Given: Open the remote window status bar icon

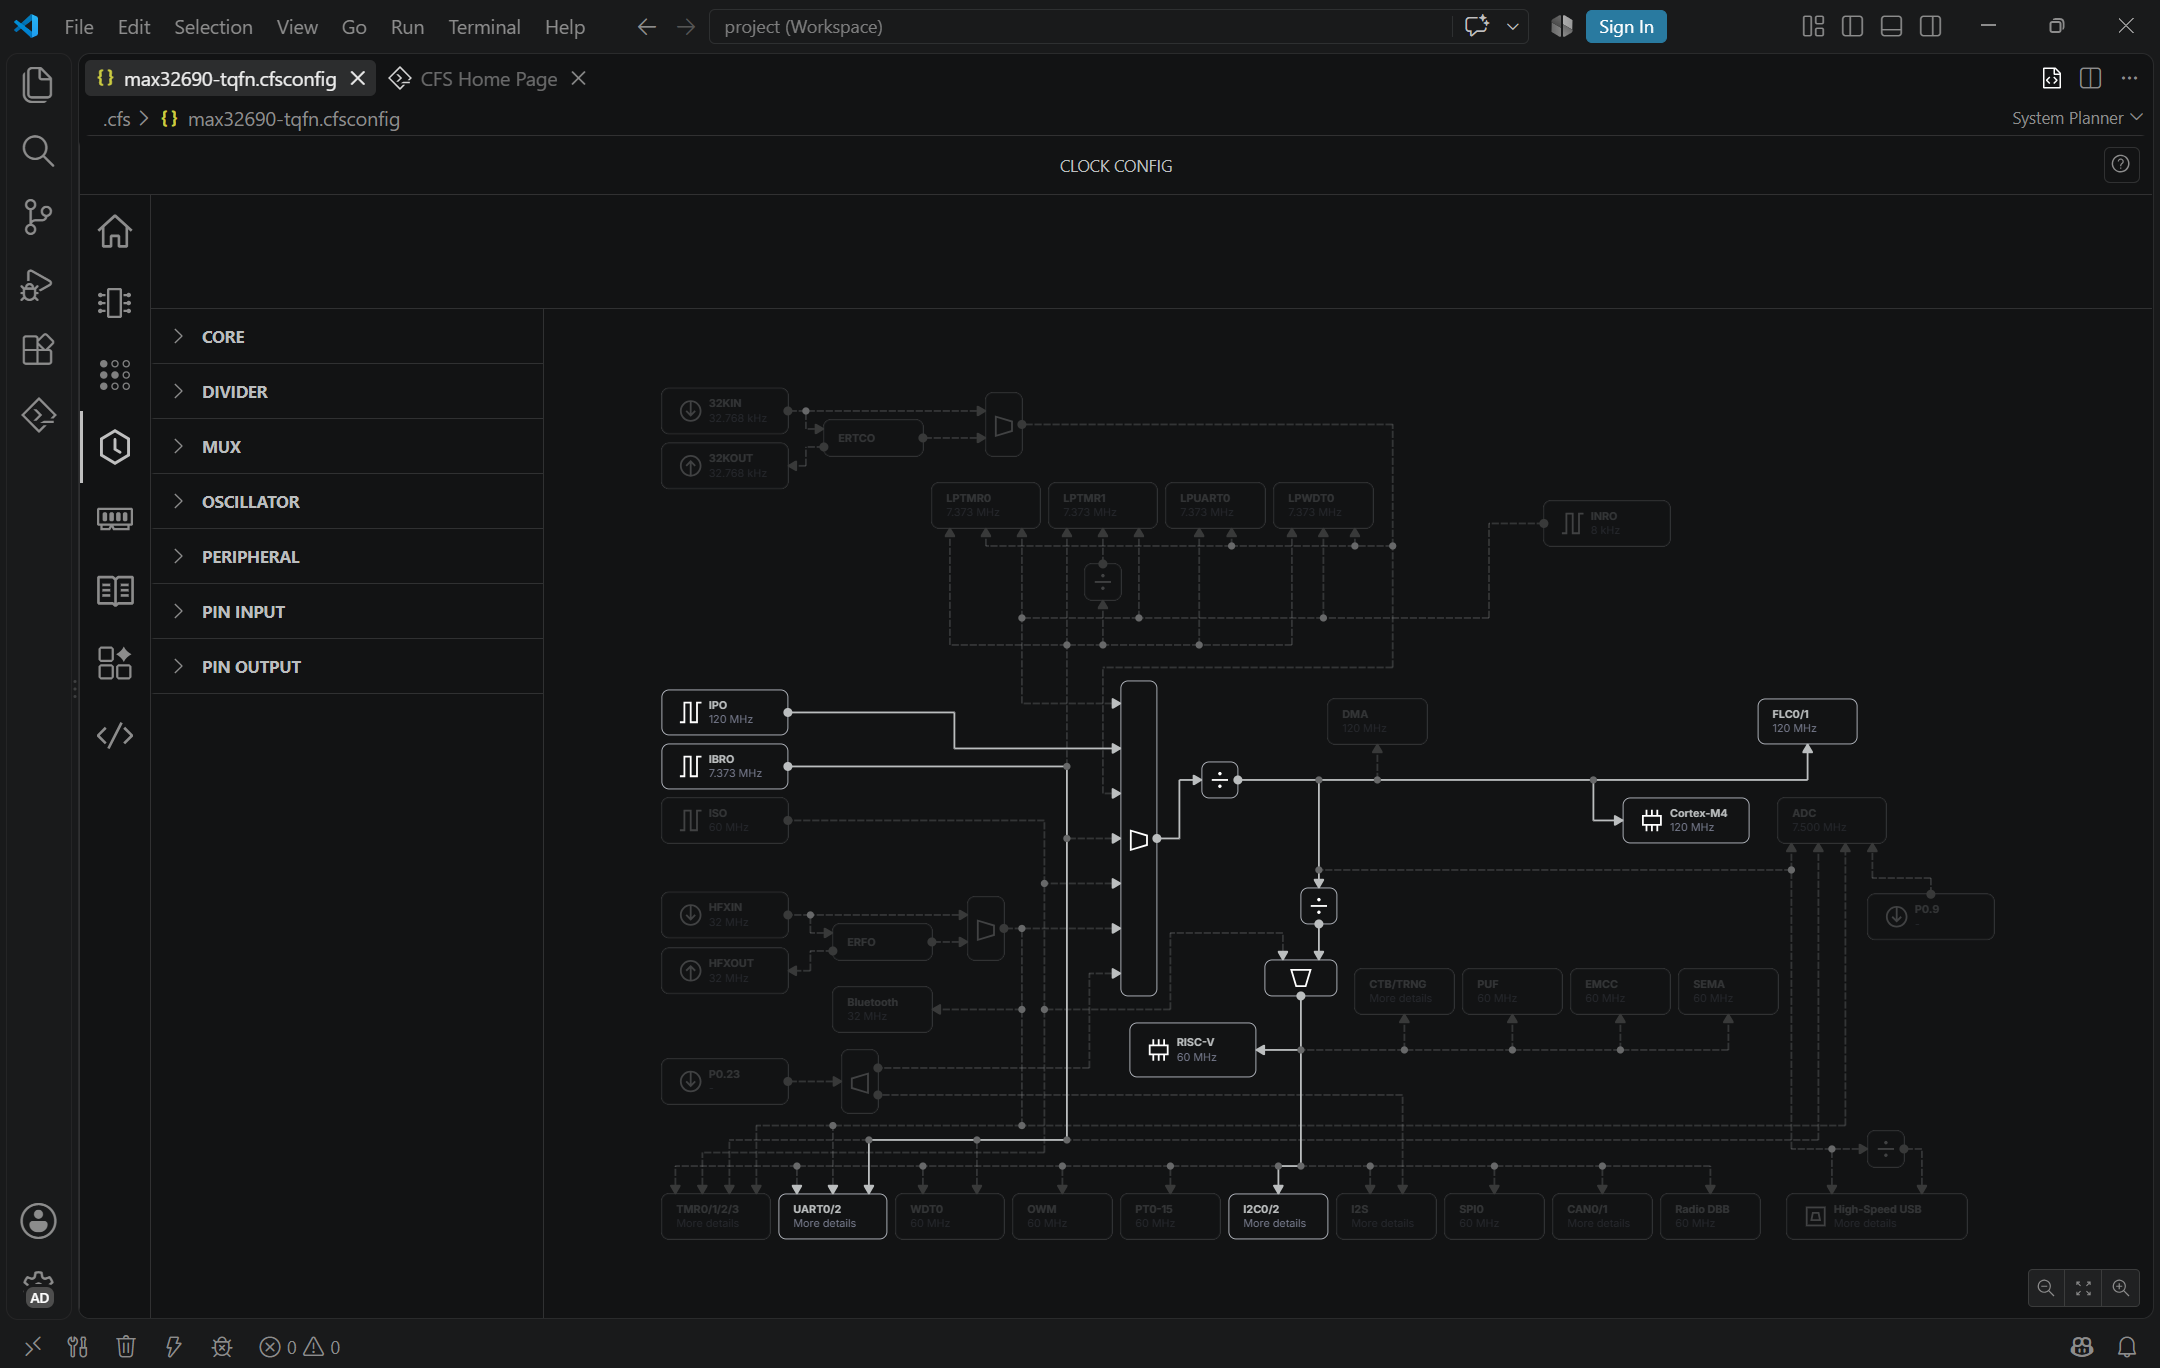Looking at the screenshot, I should tap(32, 1347).
